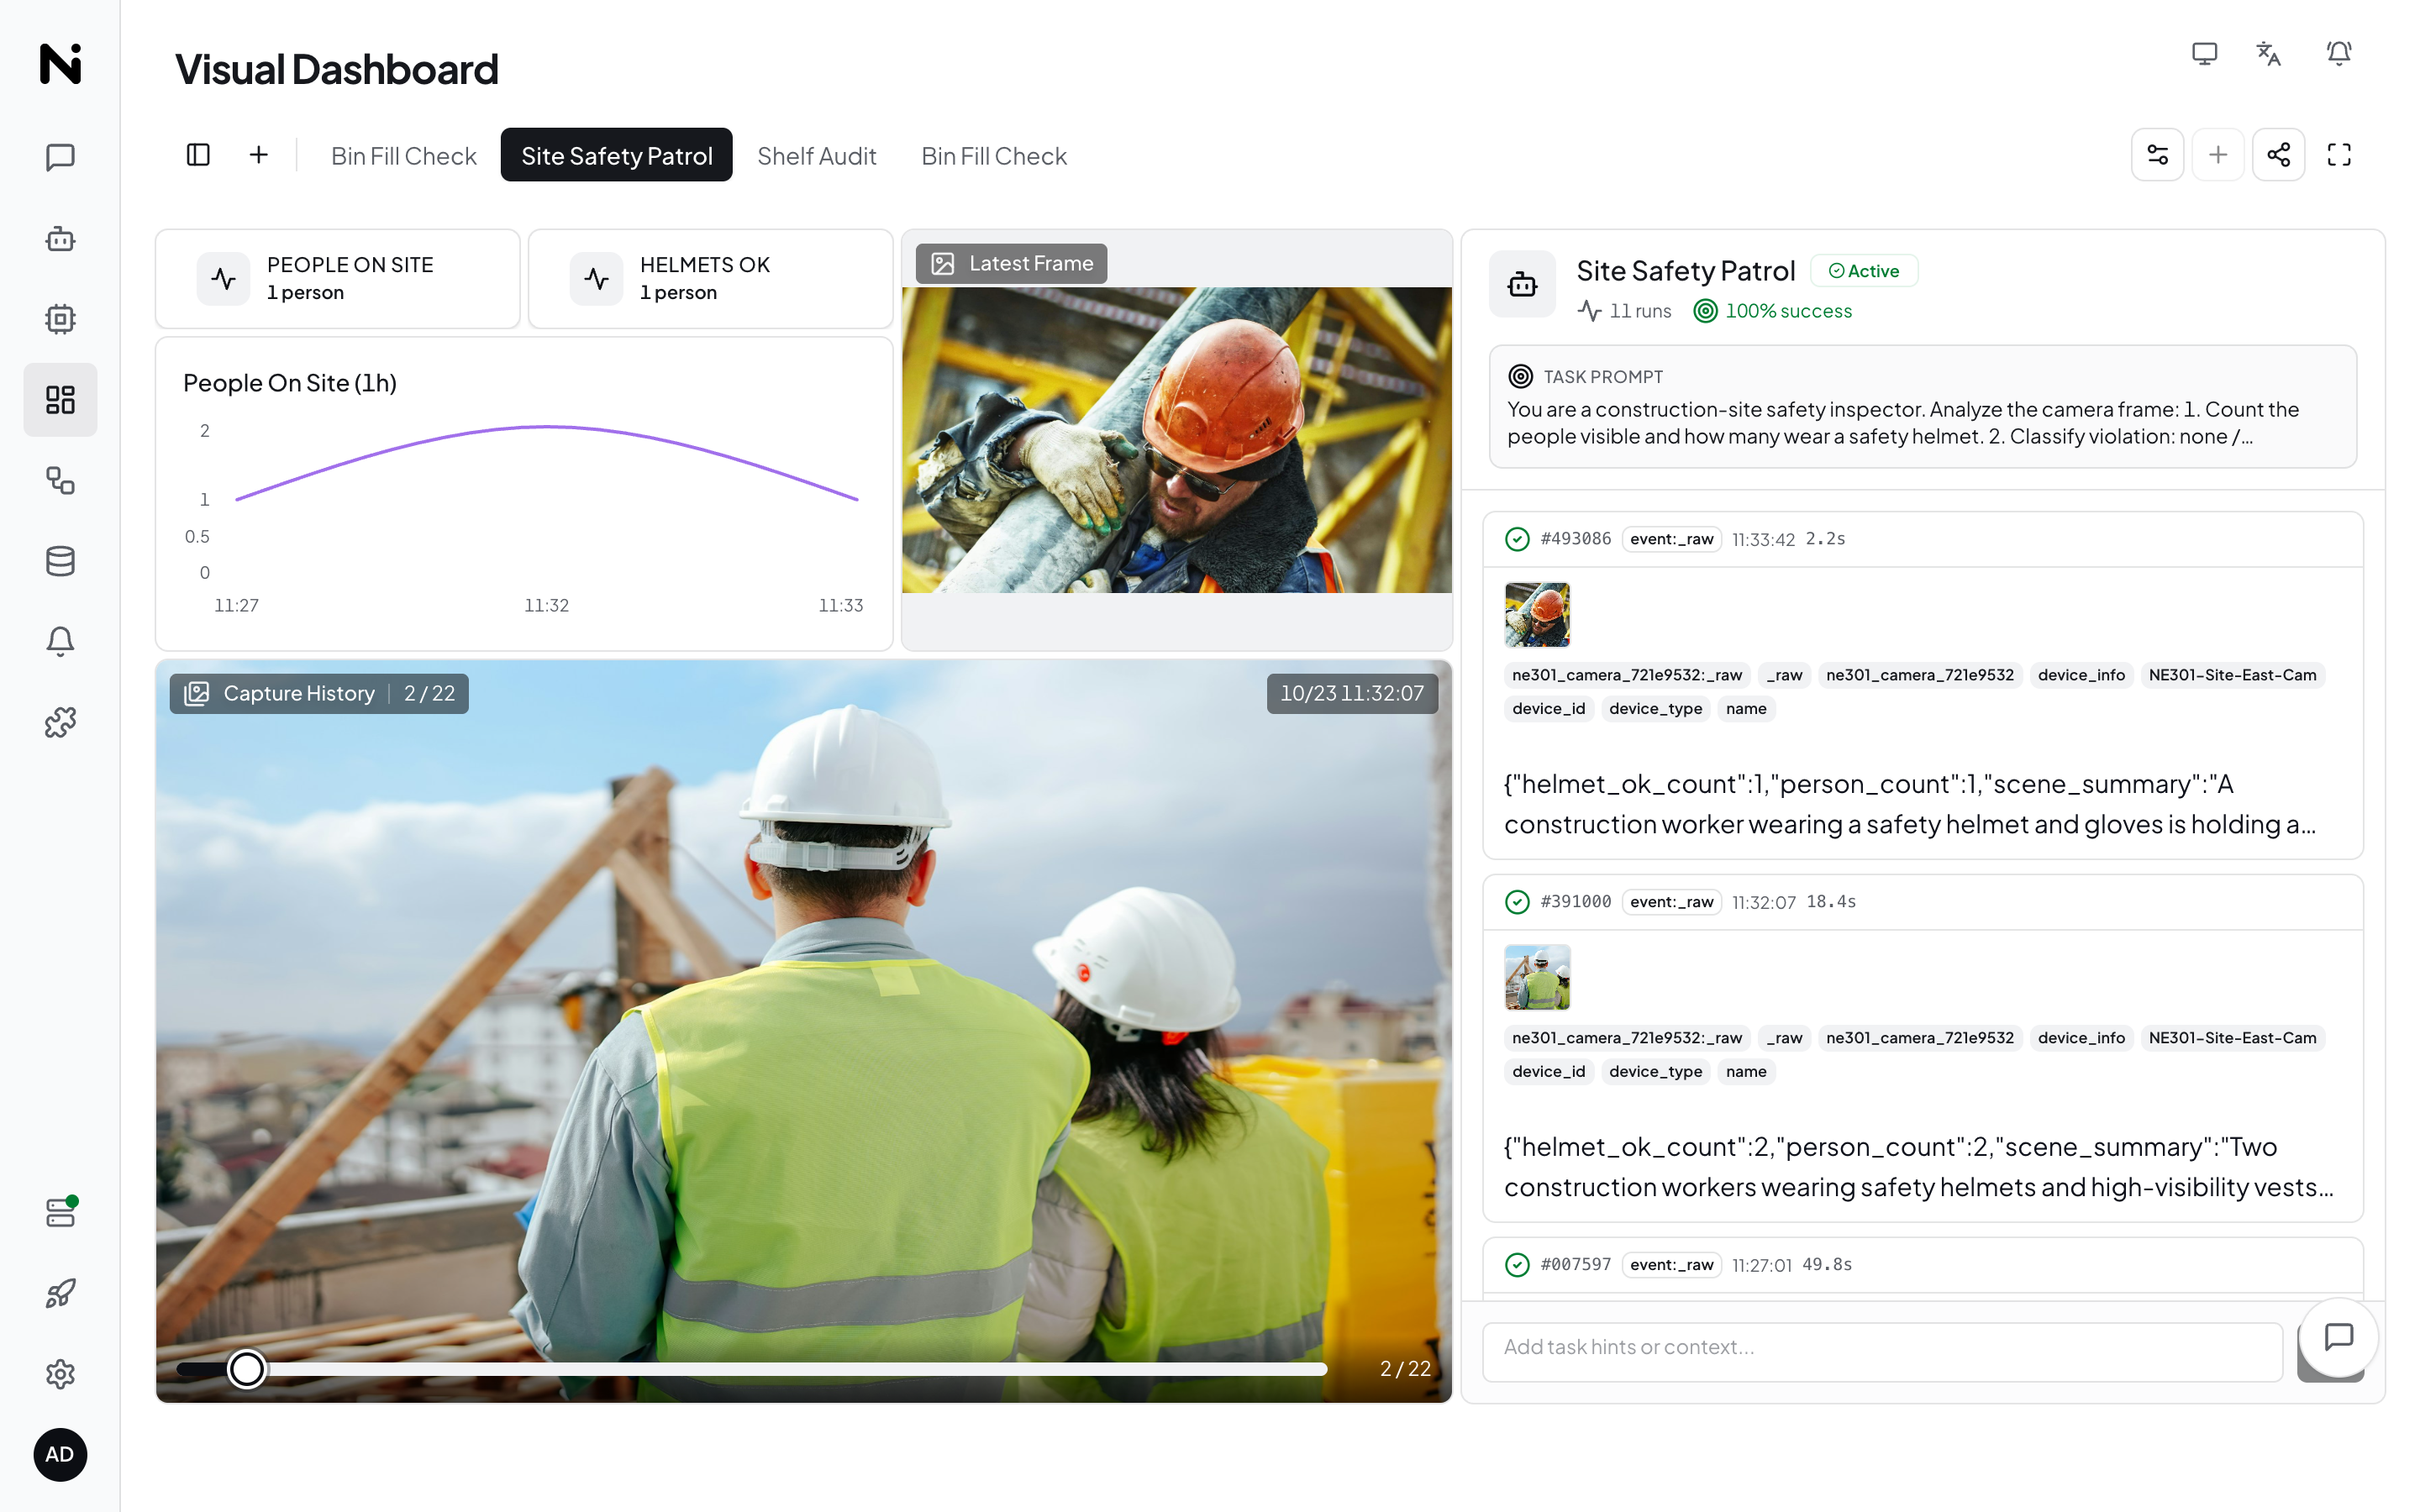Screen dimensions: 2420x1512
Task: Open the settings gear sidebar icon
Action: (60, 1374)
